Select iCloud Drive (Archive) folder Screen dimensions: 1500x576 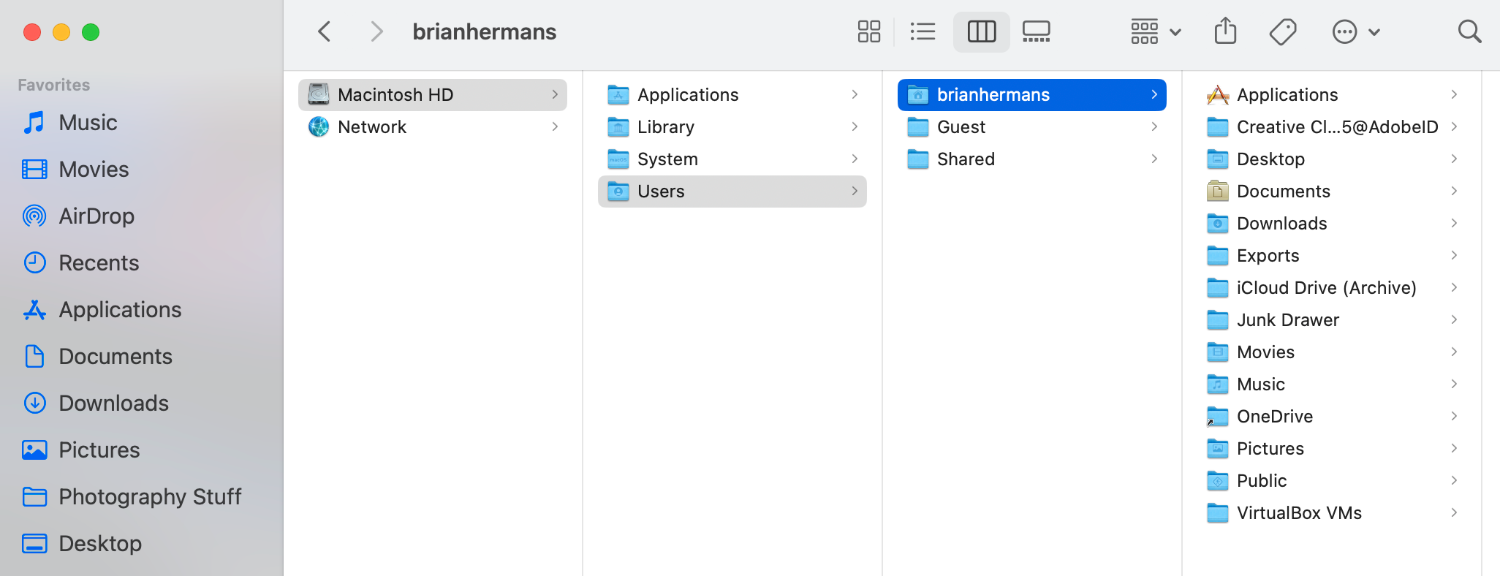[1332, 288]
